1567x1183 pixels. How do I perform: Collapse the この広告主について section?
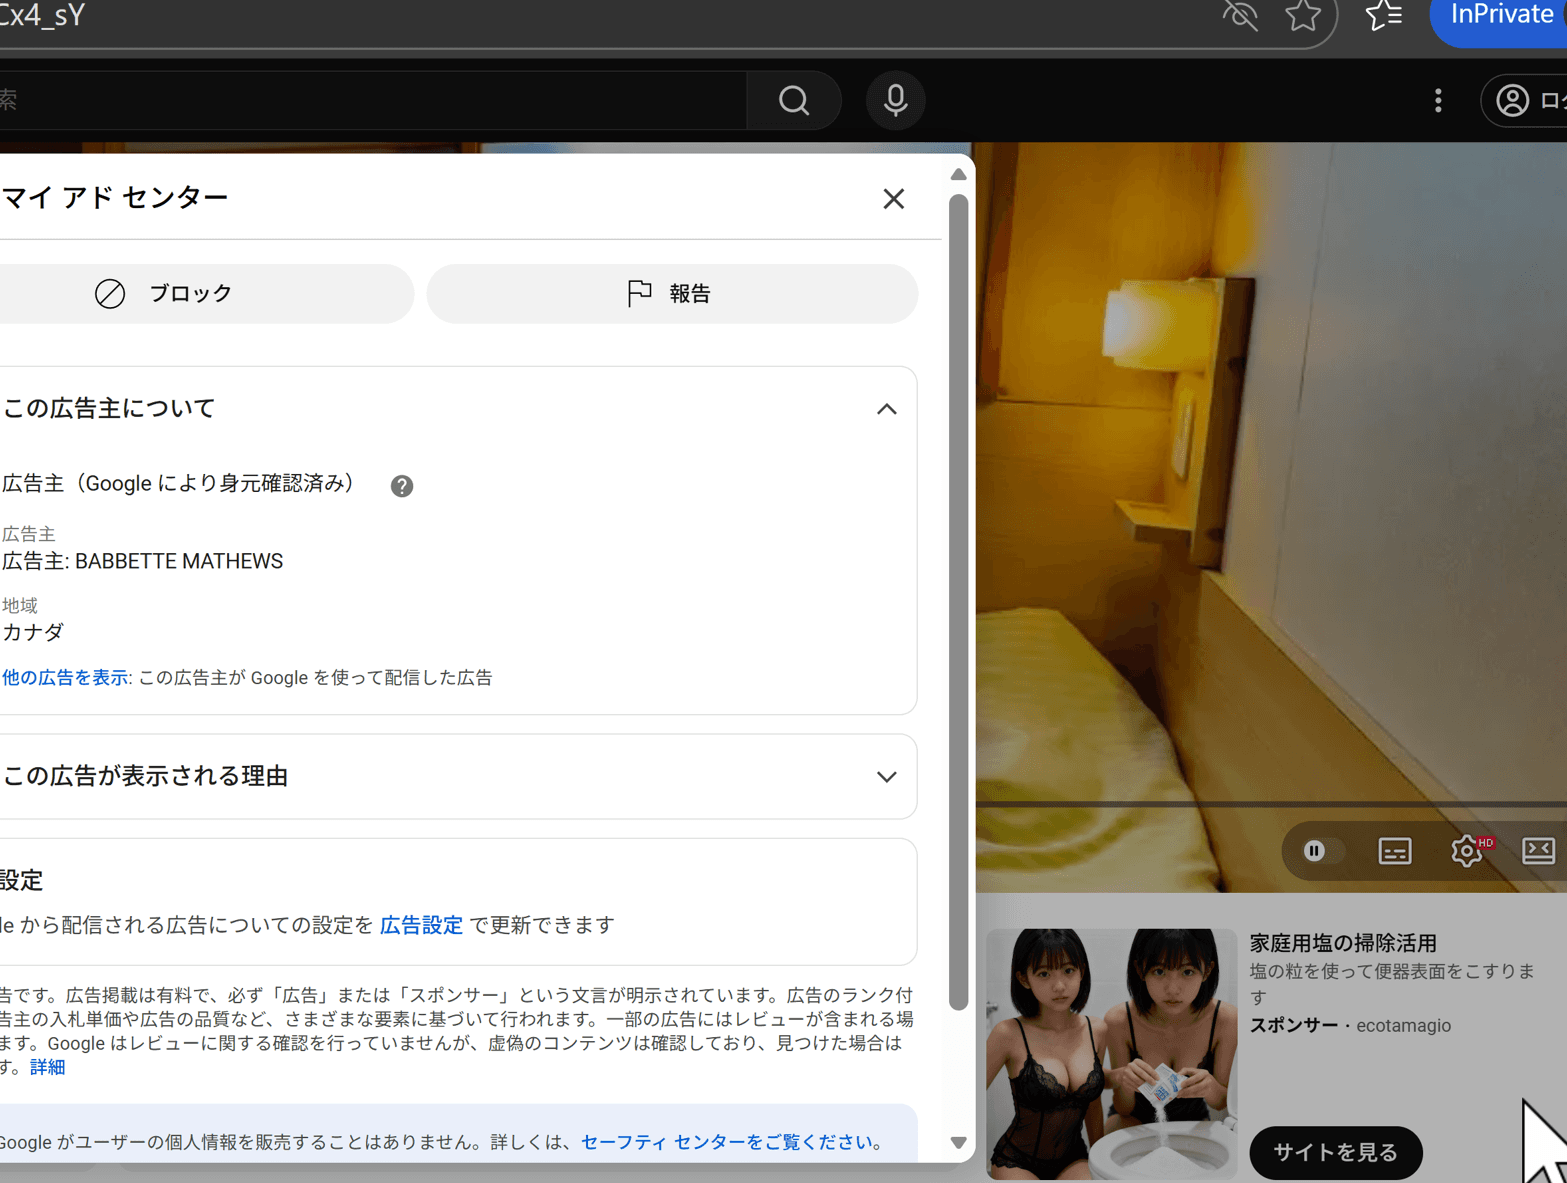click(886, 409)
